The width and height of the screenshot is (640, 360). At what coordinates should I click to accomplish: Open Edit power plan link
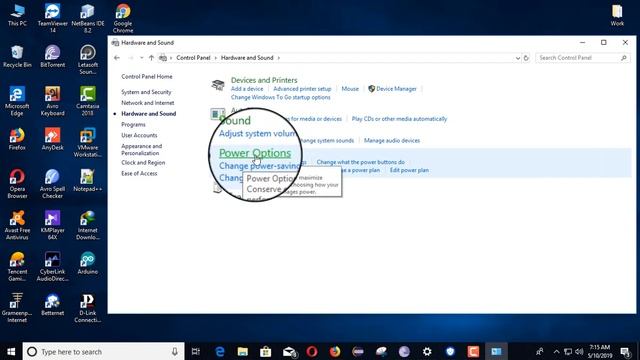pos(409,170)
